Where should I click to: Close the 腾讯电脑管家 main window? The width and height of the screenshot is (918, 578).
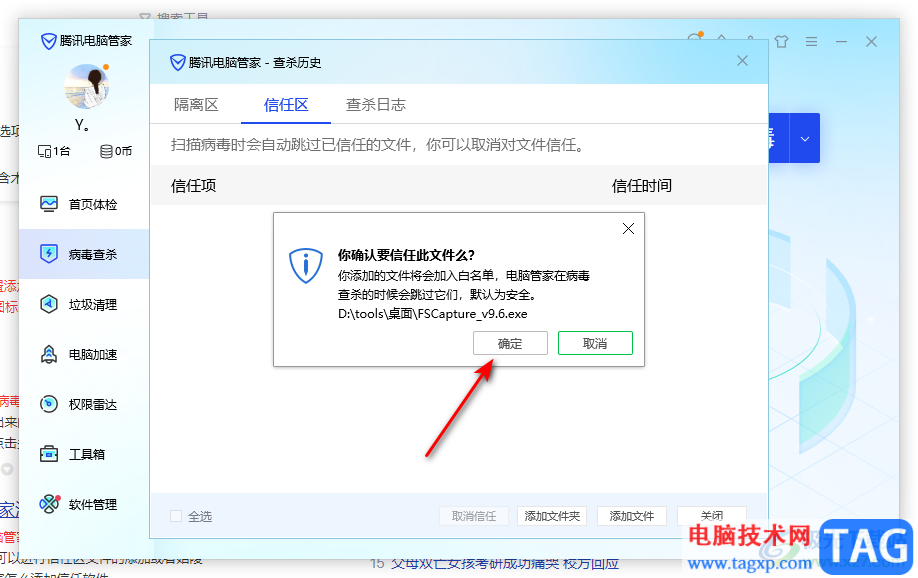point(871,42)
